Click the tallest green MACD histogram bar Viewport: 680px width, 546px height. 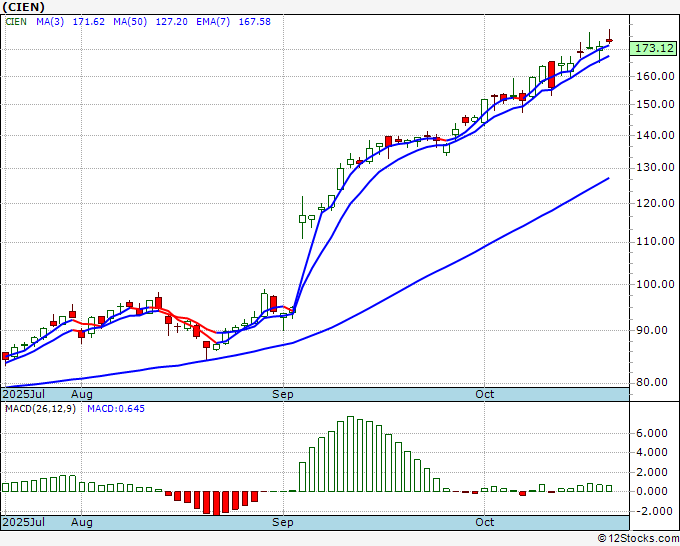click(x=350, y=454)
